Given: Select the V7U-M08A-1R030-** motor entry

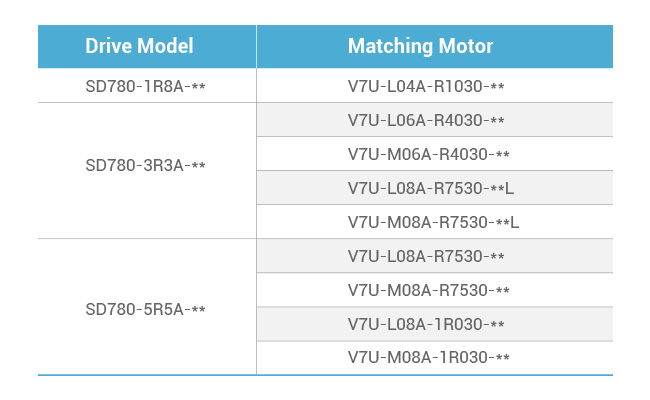Looking at the screenshot, I should 429,358.
